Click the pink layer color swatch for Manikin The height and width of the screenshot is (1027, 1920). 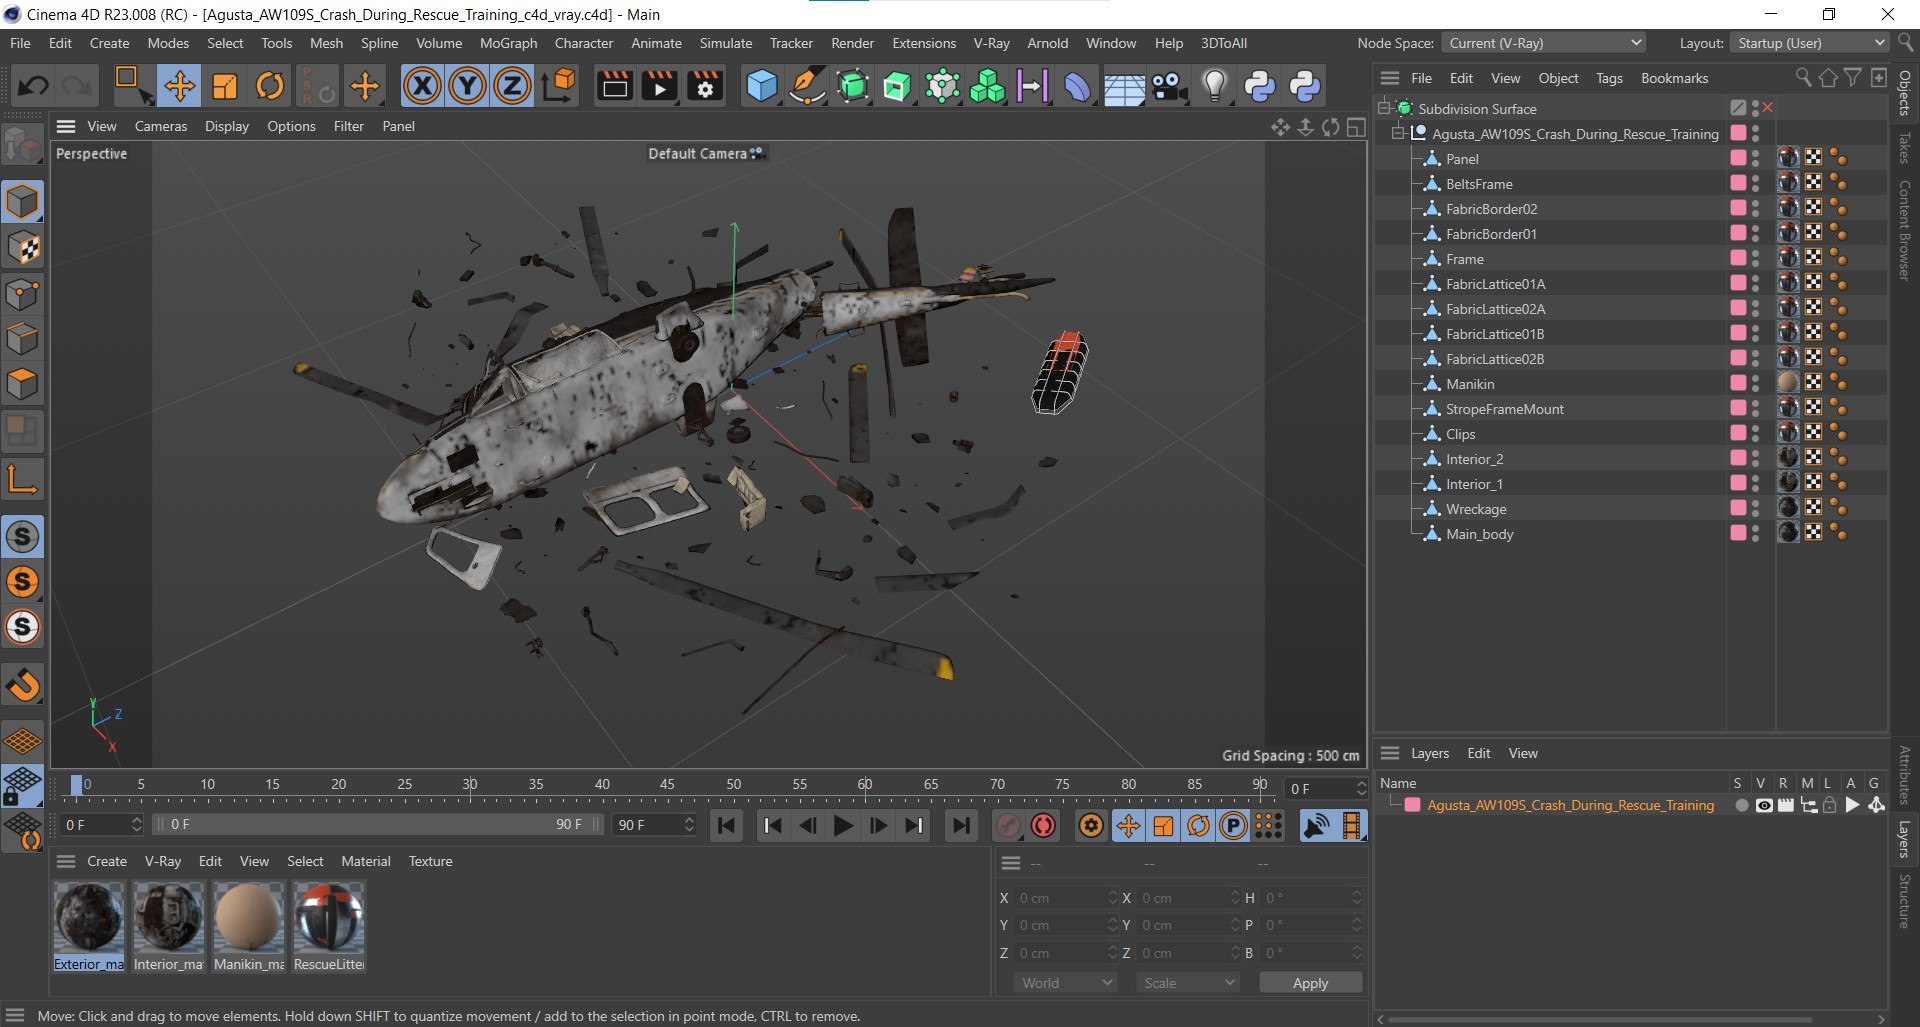[1738, 384]
